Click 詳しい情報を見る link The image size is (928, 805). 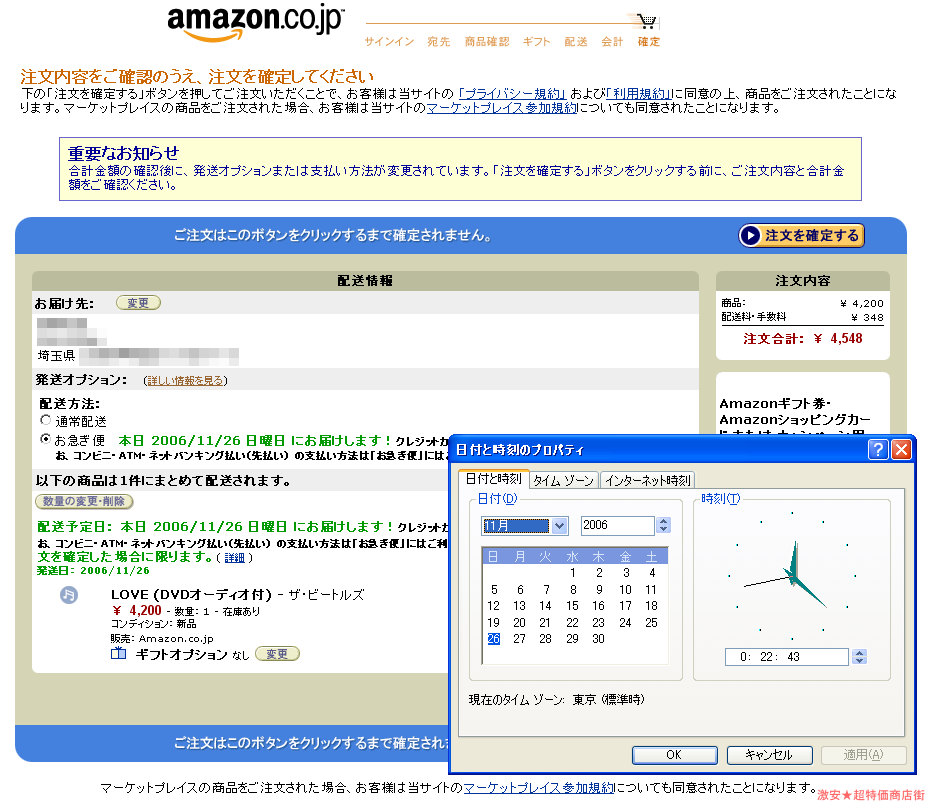[x=185, y=381]
